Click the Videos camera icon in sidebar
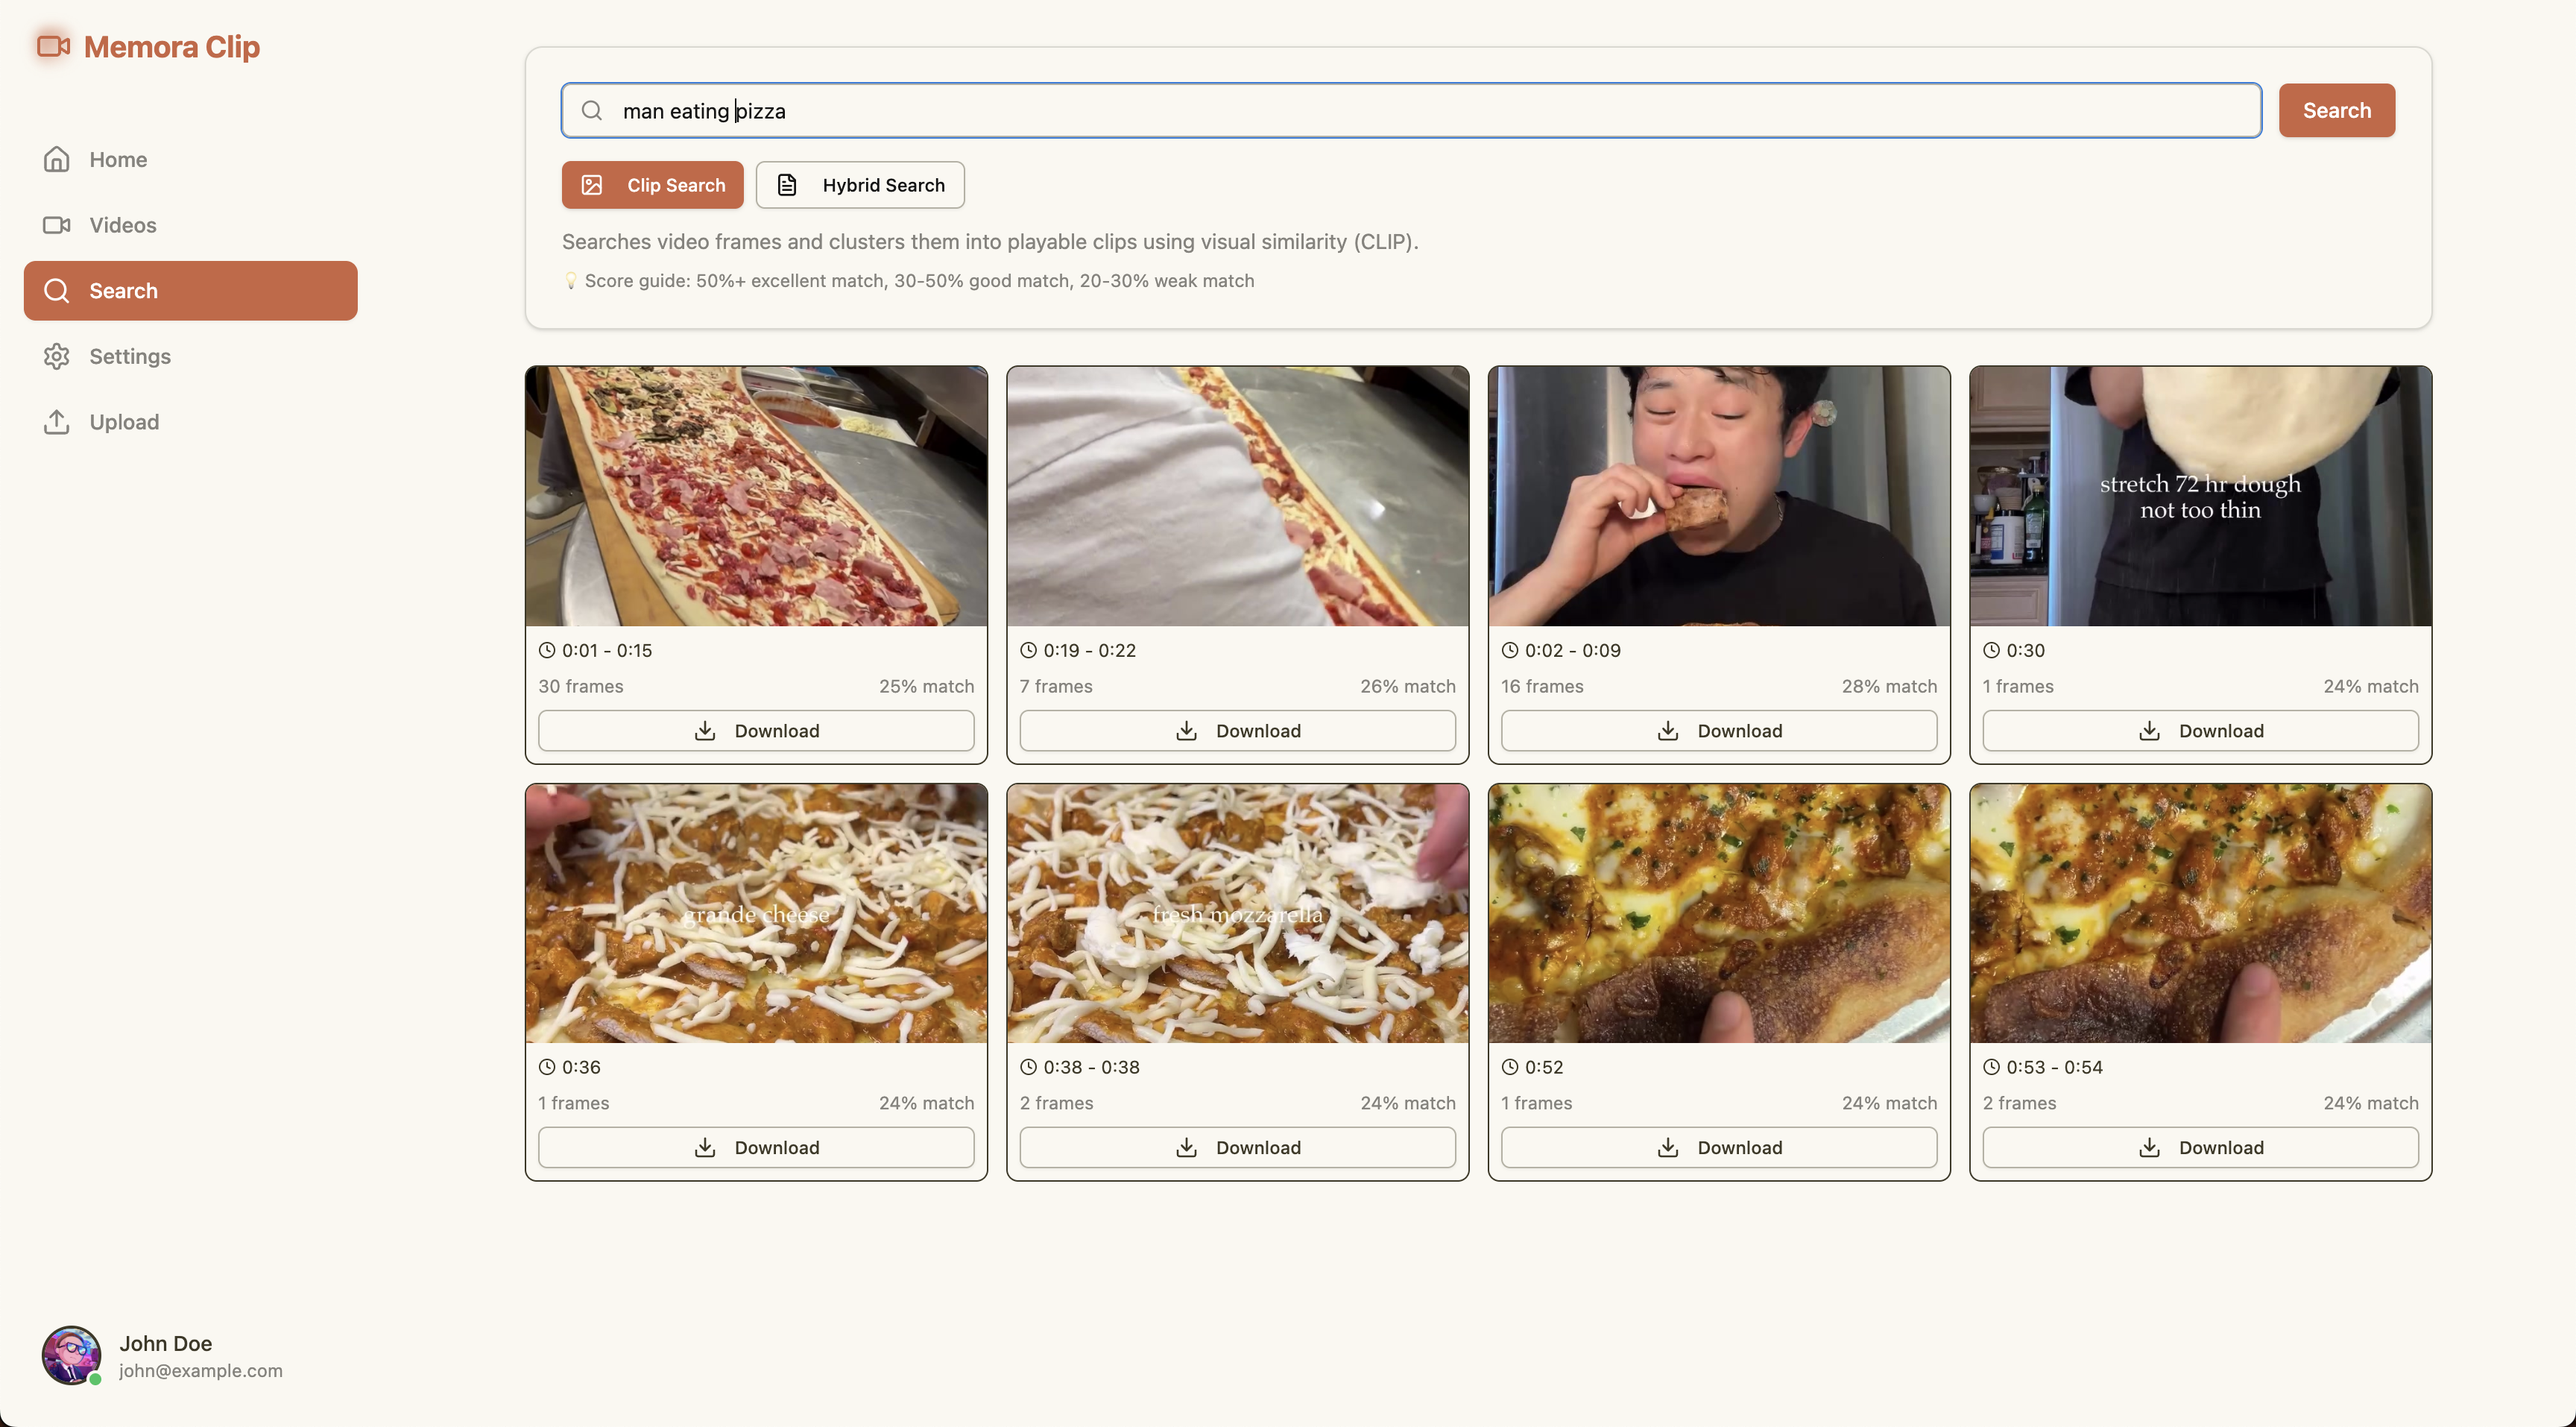Viewport: 2576px width, 1427px height. [x=57, y=225]
